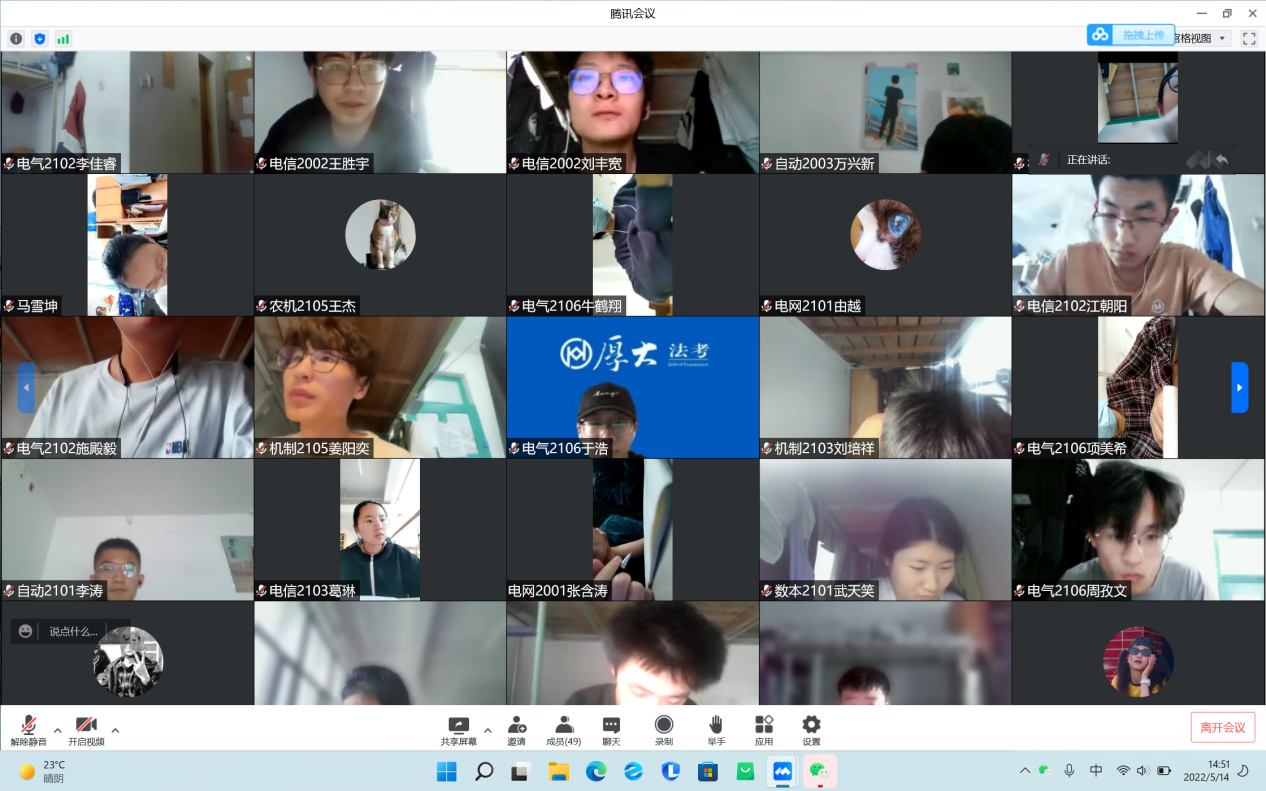The height and width of the screenshot is (791, 1266).
Task: Open Microsoft Store from the taskbar
Action: [708, 771]
